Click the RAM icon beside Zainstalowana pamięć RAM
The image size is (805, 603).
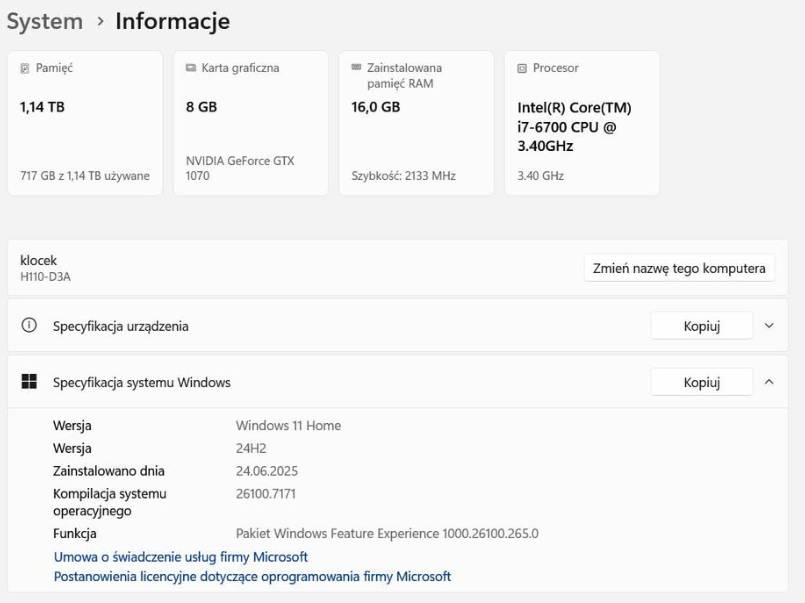pyautogui.click(x=356, y=68)
